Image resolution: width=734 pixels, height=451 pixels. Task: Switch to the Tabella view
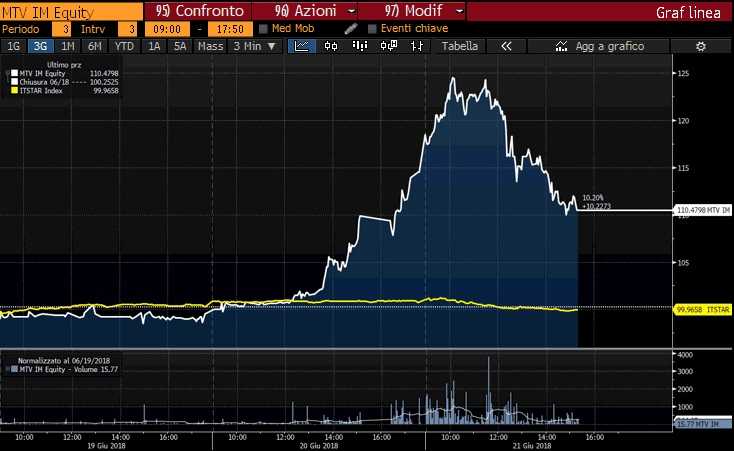pos(460,46)
